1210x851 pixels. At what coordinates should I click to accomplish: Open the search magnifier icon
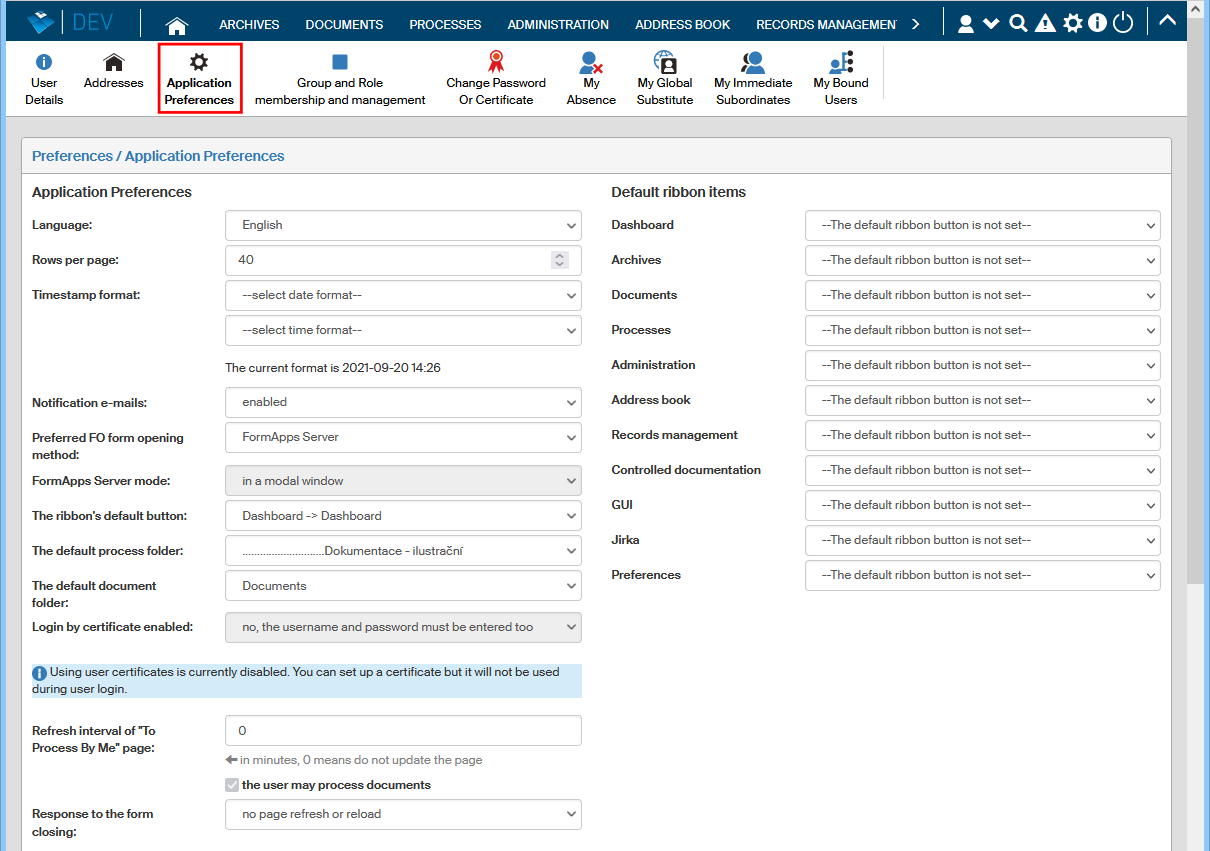click(1018, 24)
